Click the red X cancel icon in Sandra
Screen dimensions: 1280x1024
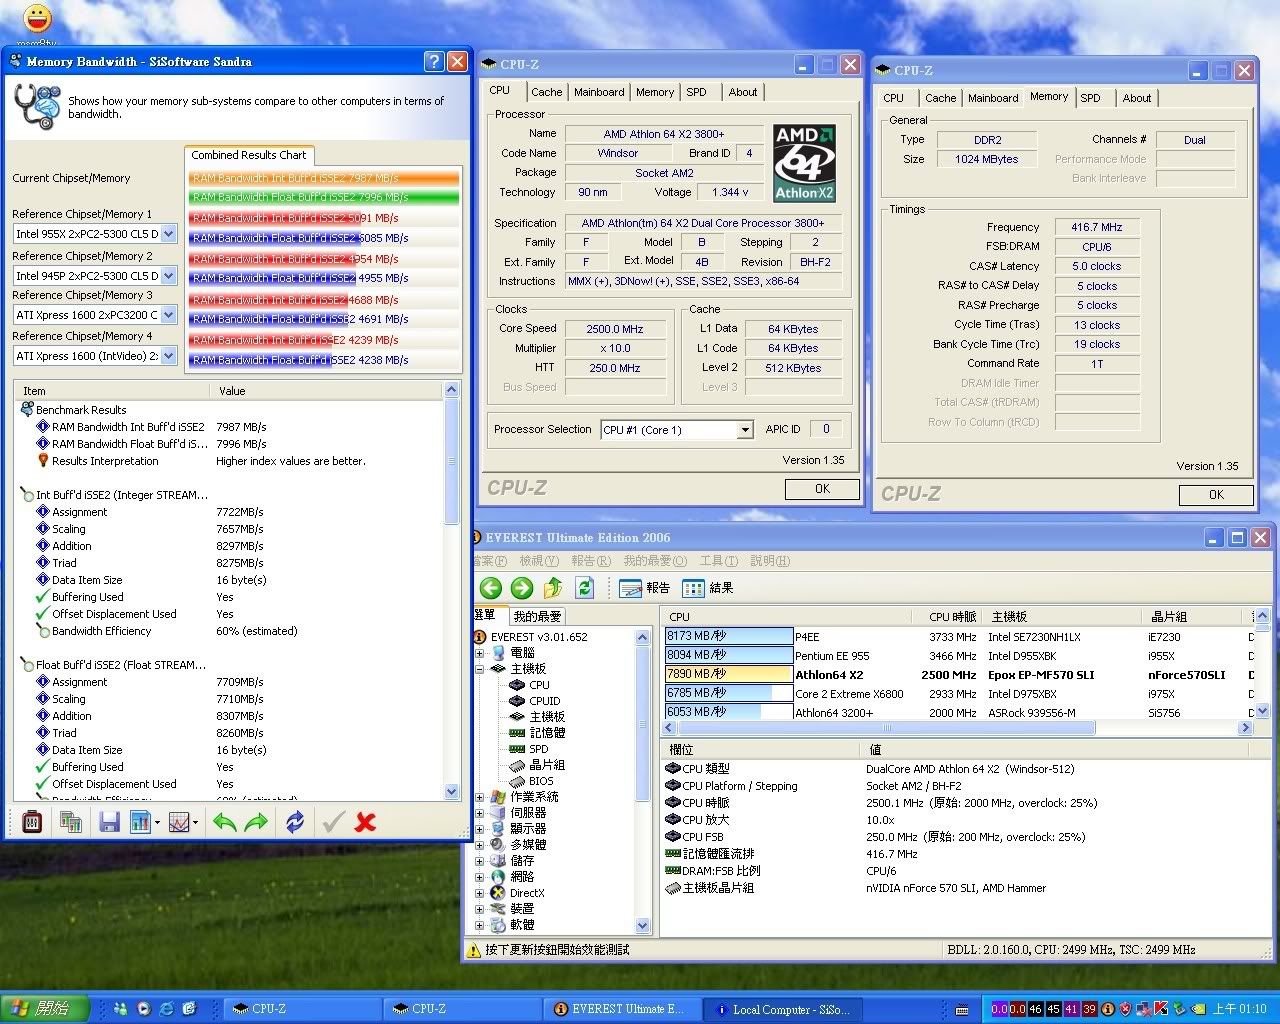tap(365, 822)
